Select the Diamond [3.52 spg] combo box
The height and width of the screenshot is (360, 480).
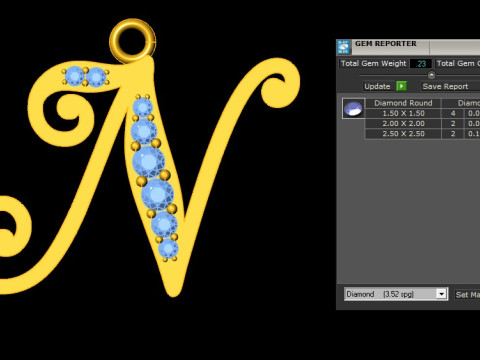[x=396, y=294]
